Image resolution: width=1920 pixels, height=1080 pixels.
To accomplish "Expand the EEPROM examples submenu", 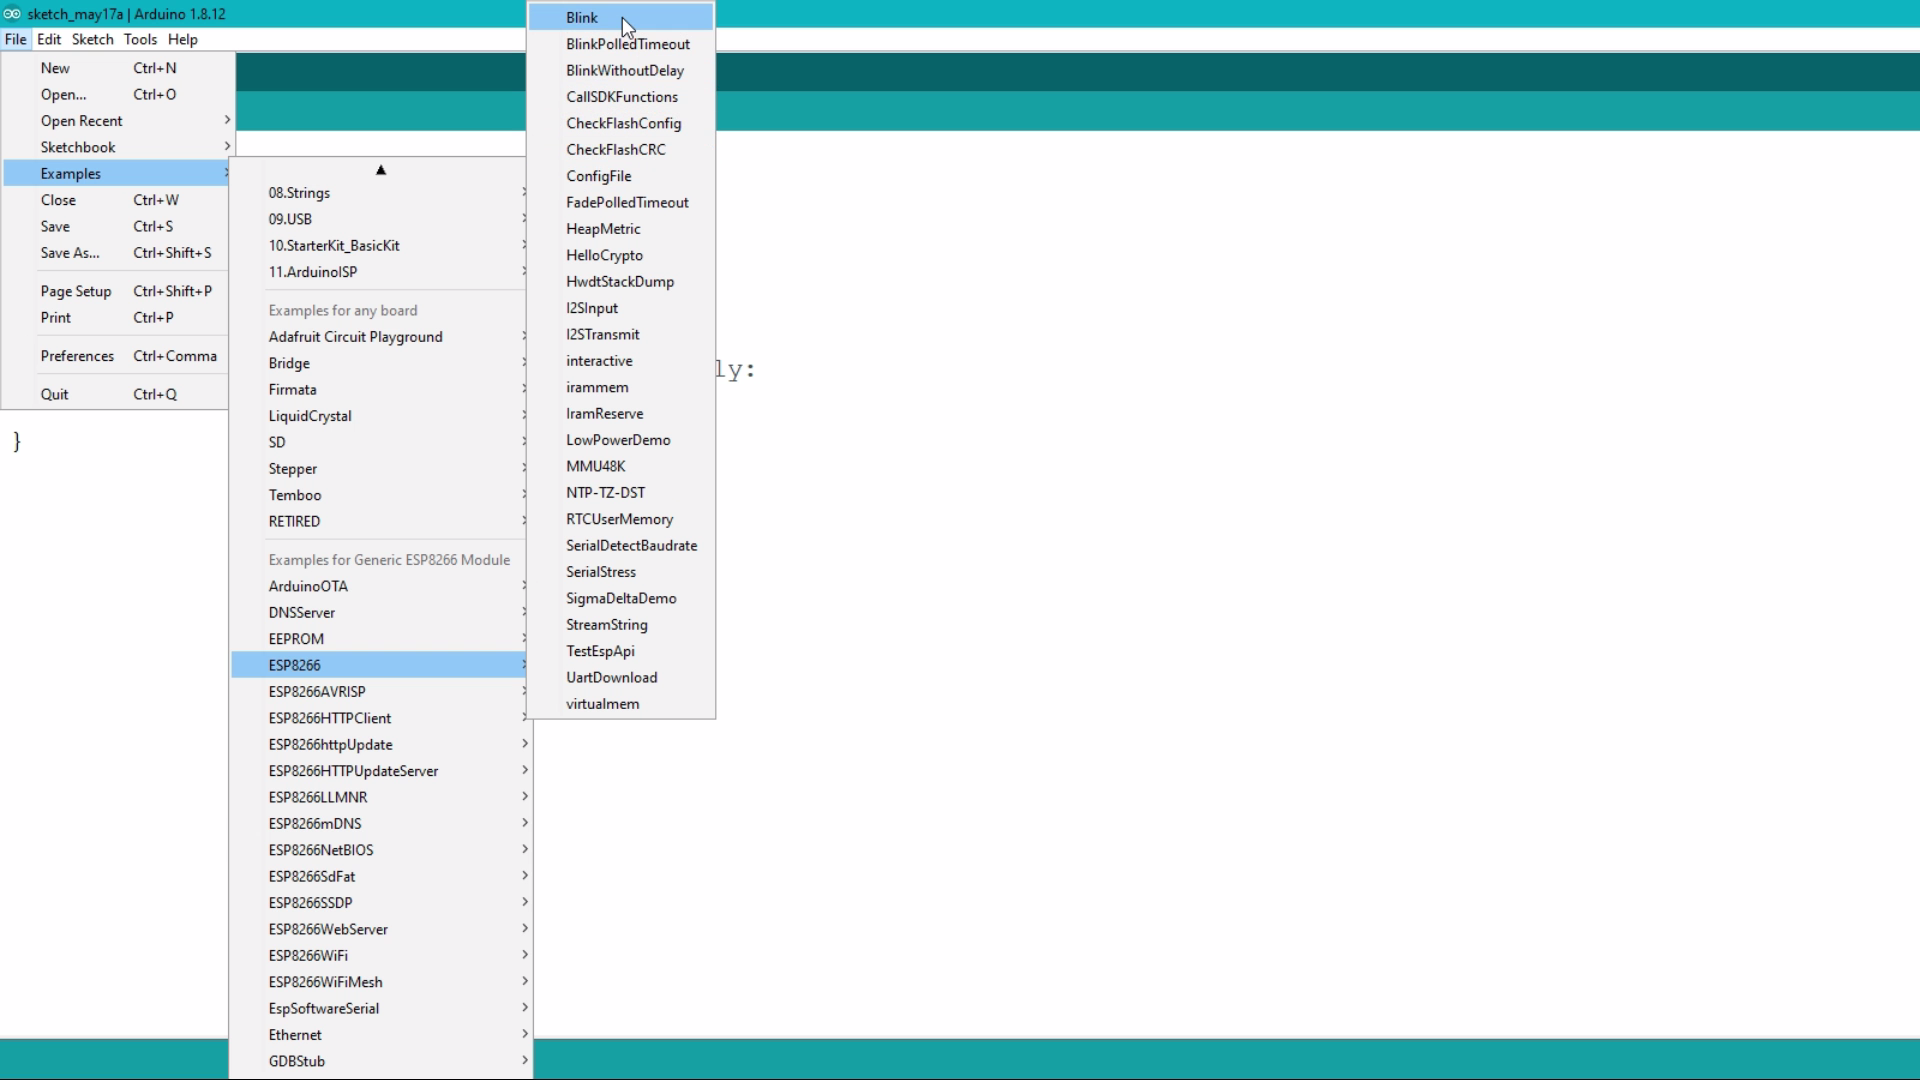I will 380,639.
